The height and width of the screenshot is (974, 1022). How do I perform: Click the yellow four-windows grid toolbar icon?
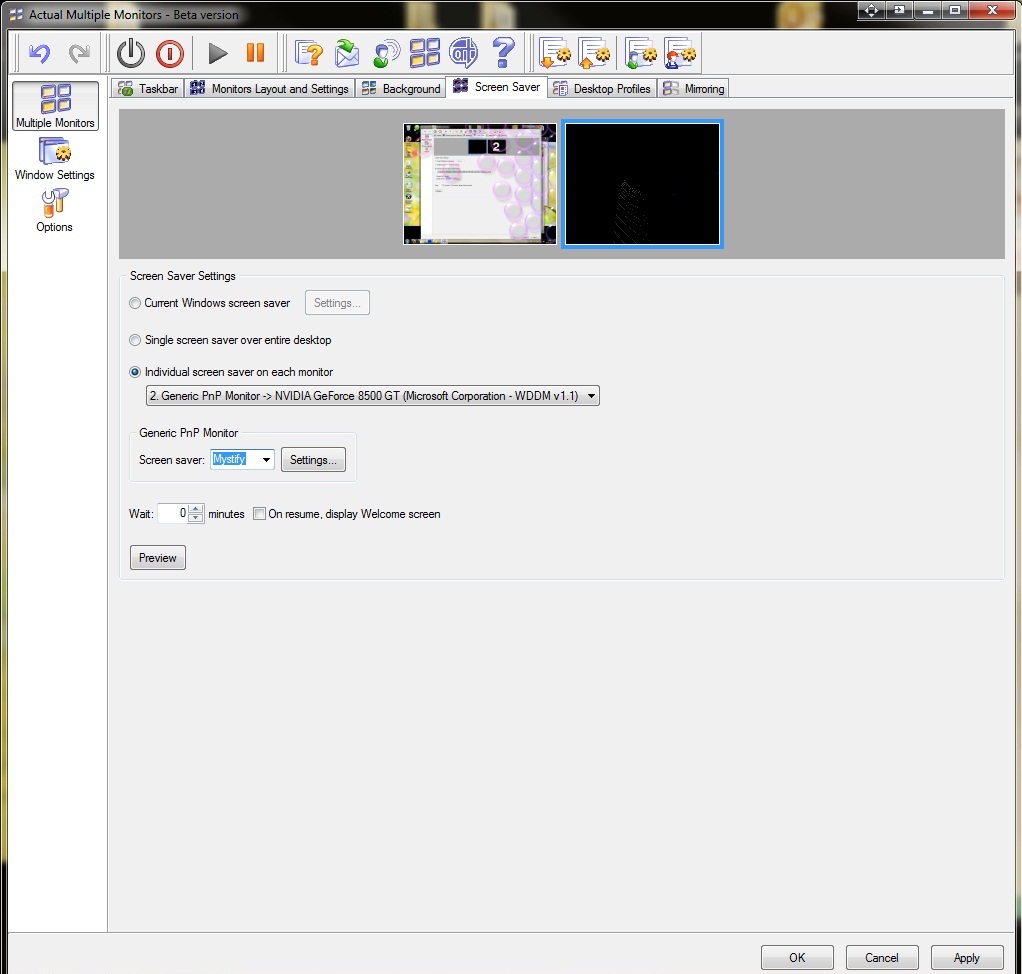(425, 53)
